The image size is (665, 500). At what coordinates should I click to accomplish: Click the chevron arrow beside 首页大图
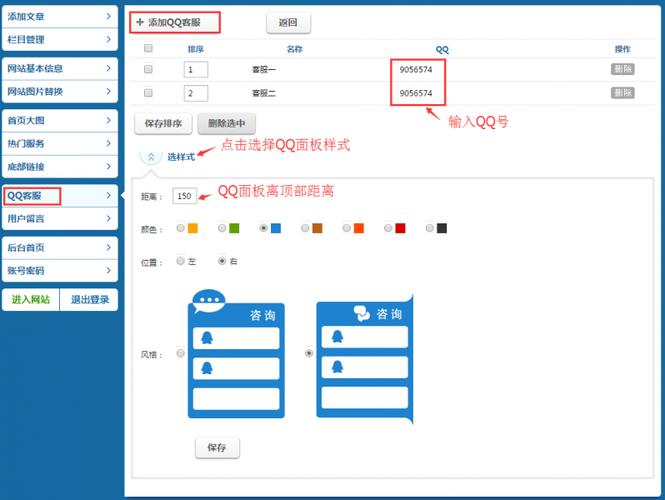tap(109, 120)
